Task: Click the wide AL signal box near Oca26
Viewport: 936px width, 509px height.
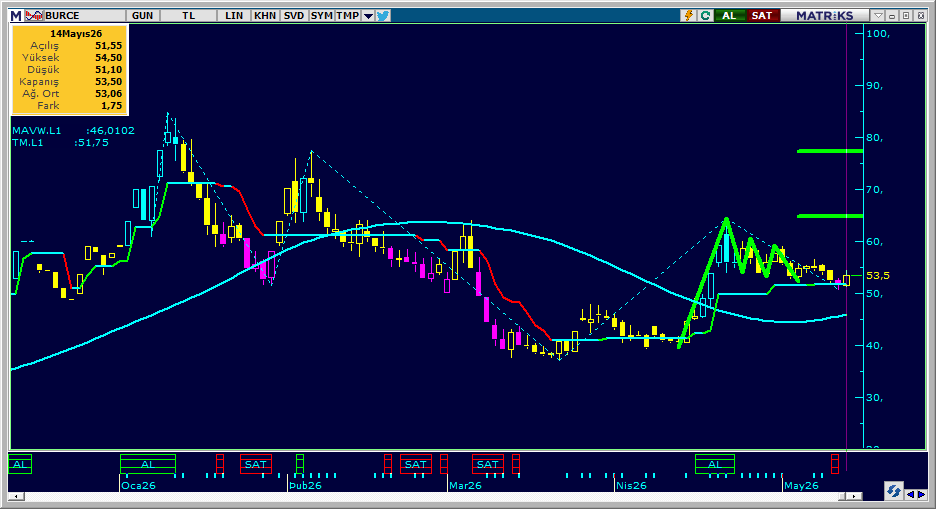Action: pos(148,464)
